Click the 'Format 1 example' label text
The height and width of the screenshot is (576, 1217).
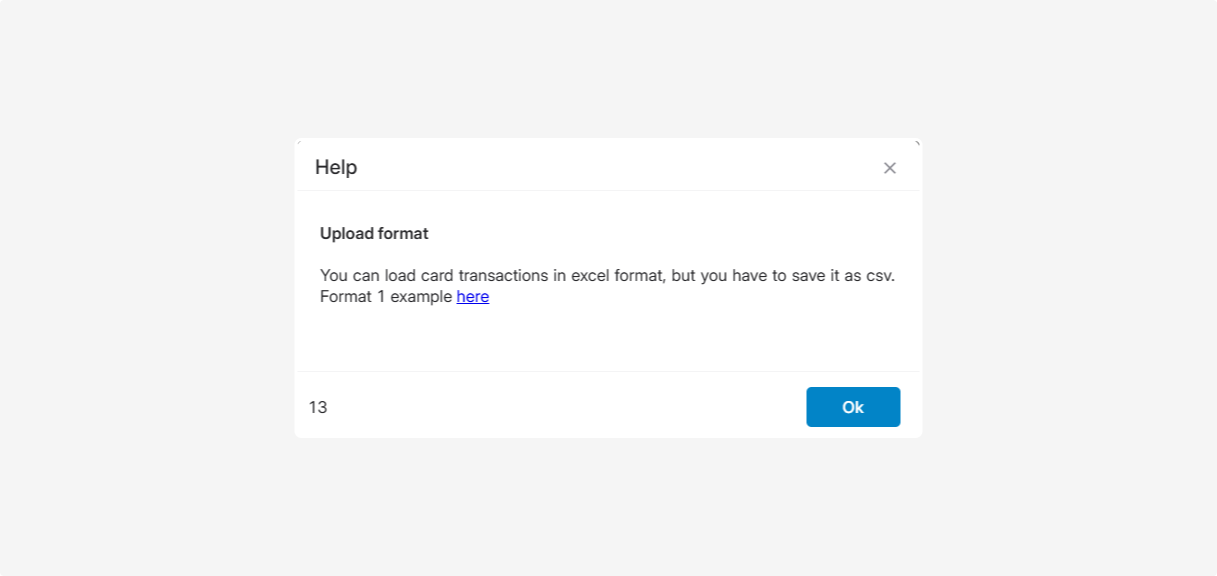[386, 297]
